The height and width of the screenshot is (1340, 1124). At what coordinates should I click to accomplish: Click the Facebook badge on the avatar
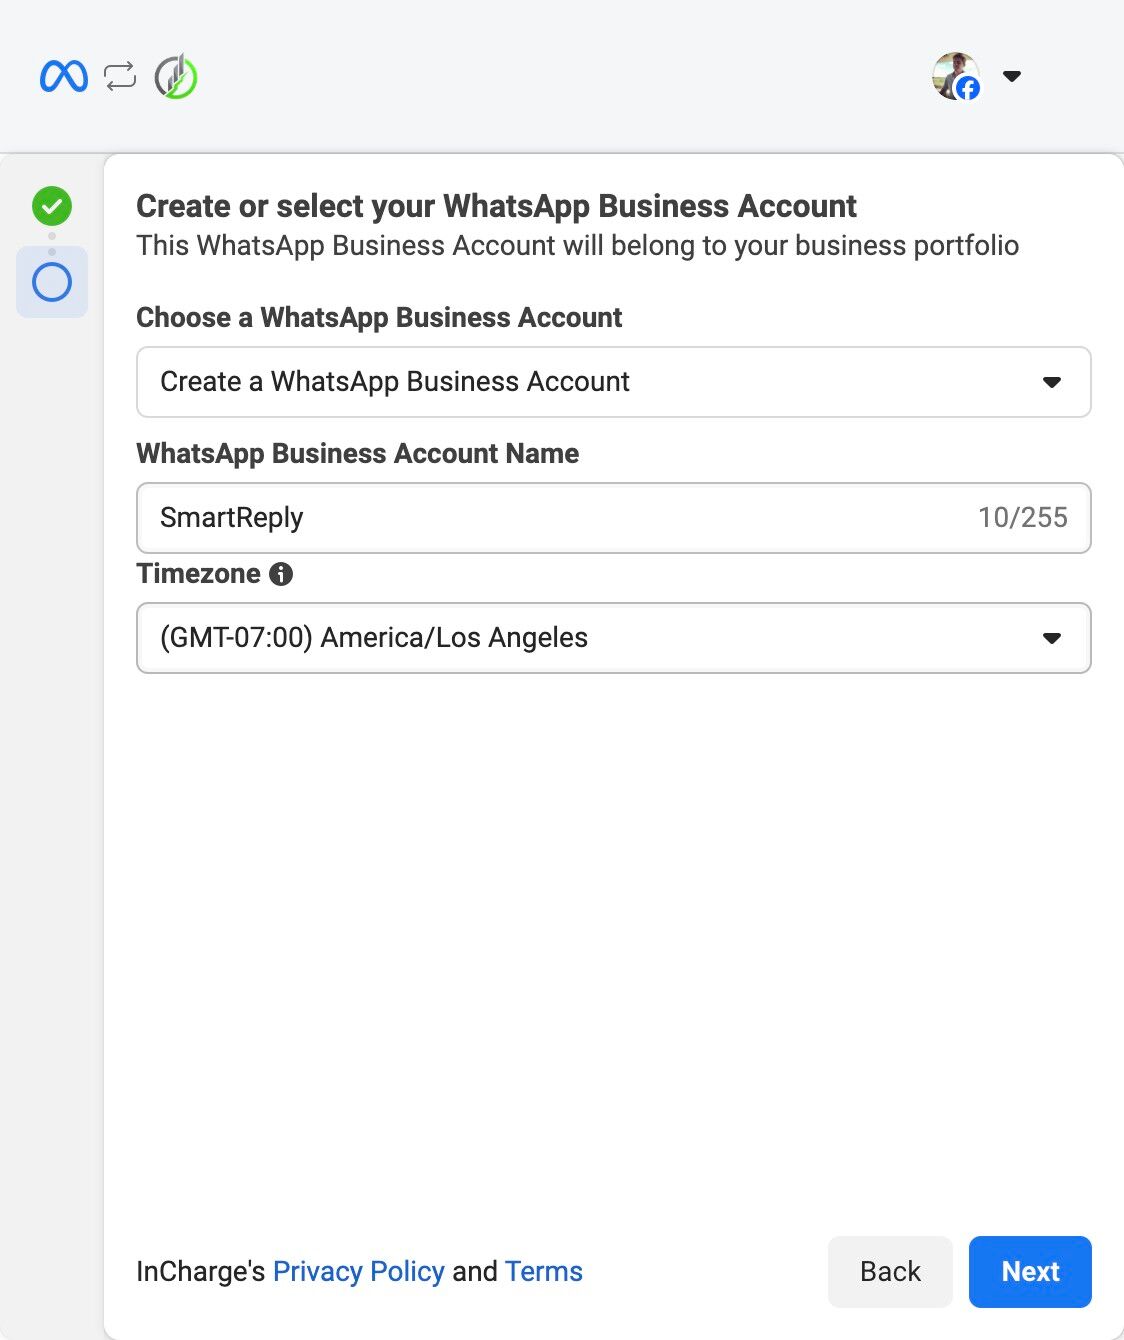(x=968, y=89)
